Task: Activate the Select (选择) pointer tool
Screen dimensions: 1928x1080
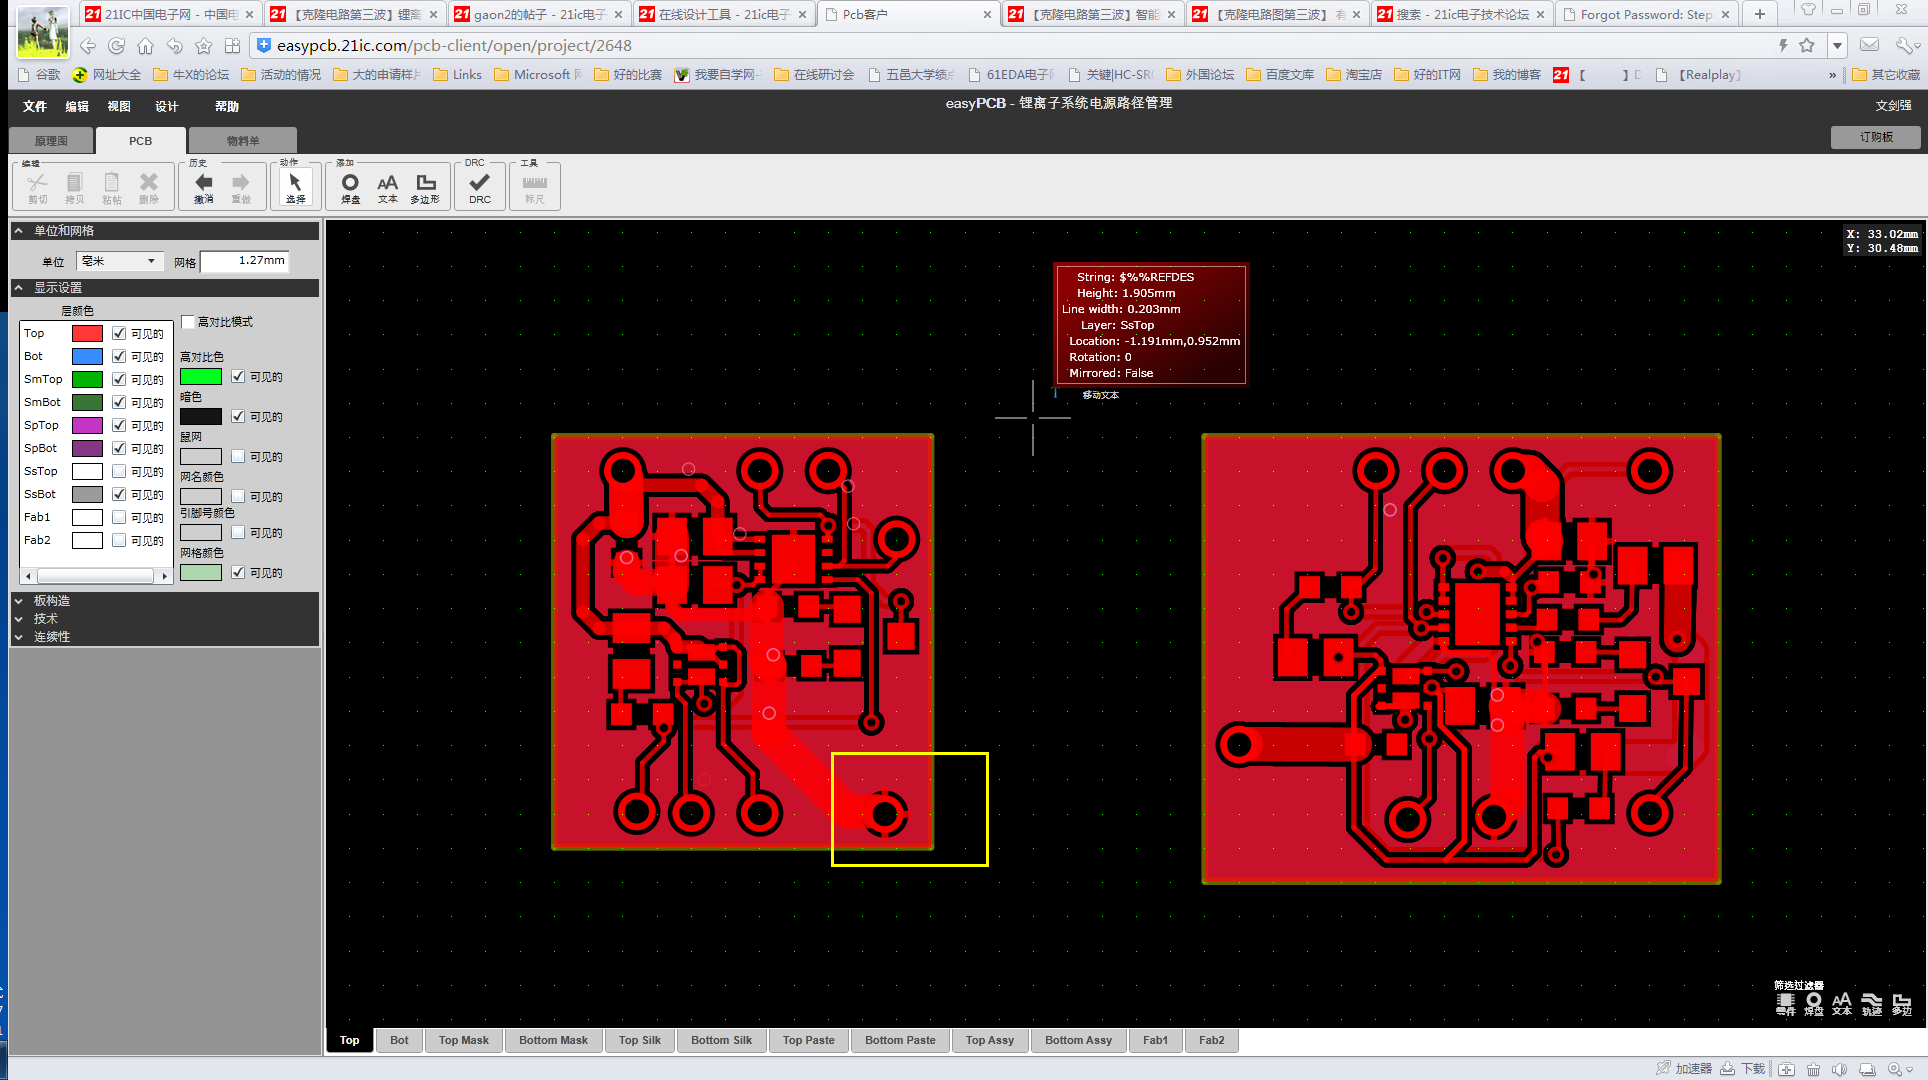Action: click(x=295, y=186)
